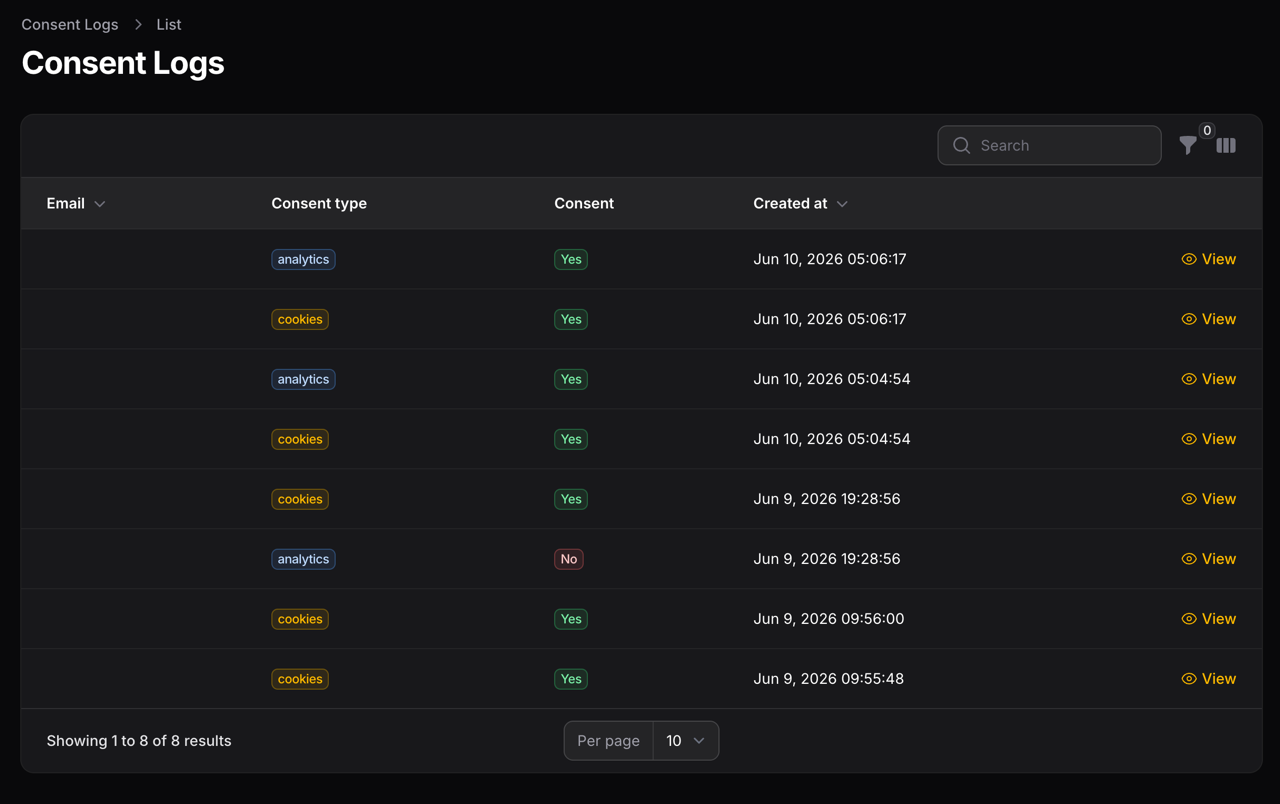Click the magnifier icon in Search
Screen dimensions: 1280x804
tap(962, 146)
